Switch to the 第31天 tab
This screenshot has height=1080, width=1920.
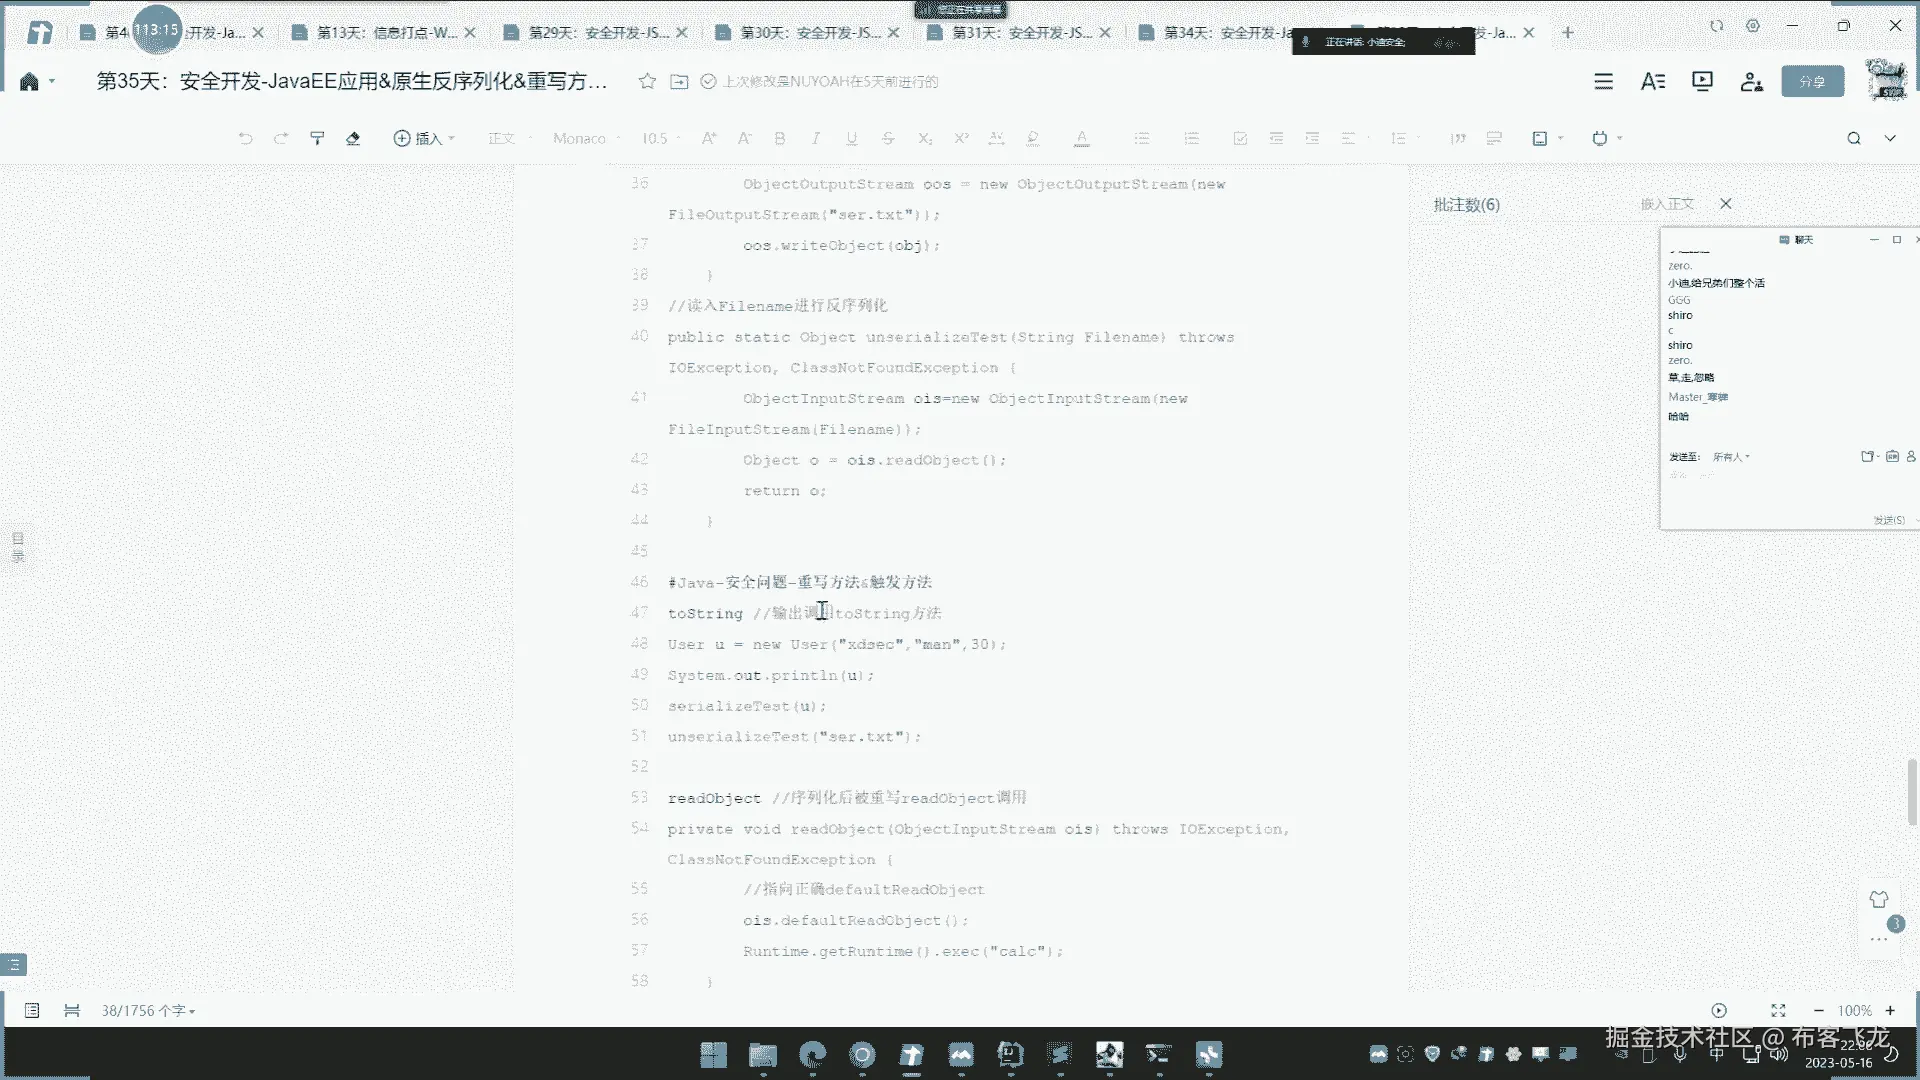coord(1021,32)
